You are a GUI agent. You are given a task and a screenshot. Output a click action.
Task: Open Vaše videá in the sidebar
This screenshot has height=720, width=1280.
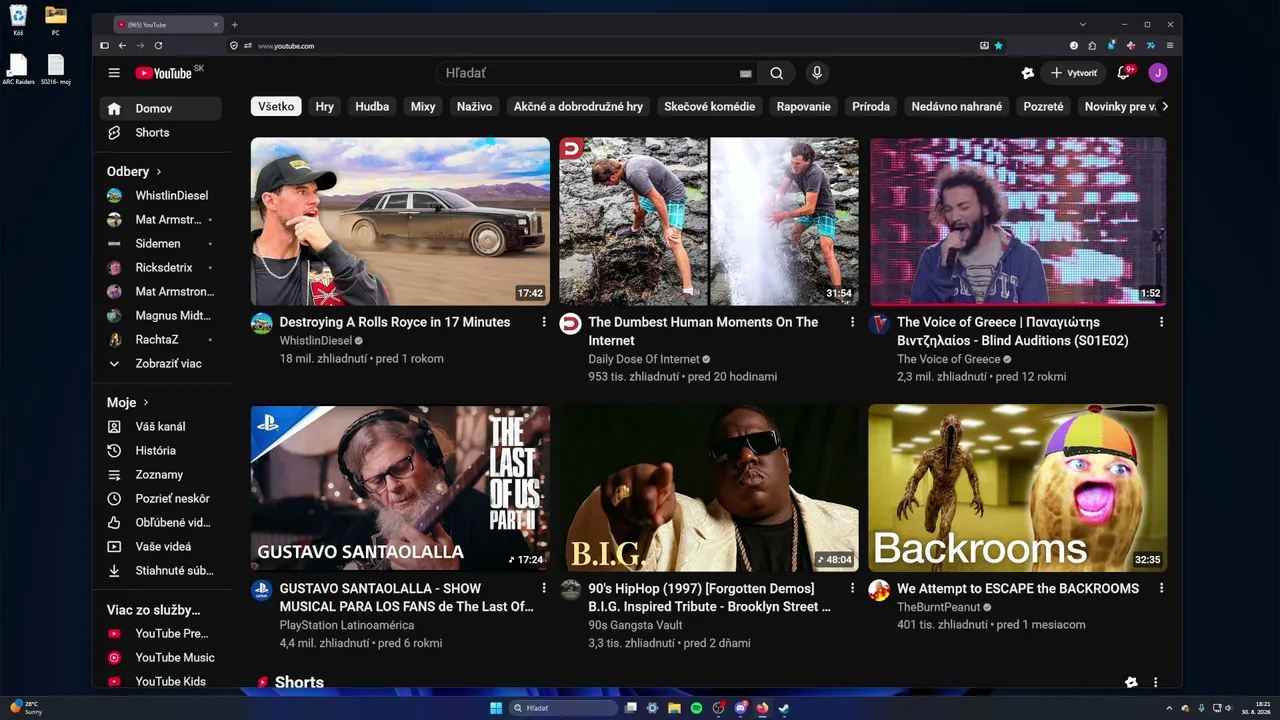coord(160,546)
